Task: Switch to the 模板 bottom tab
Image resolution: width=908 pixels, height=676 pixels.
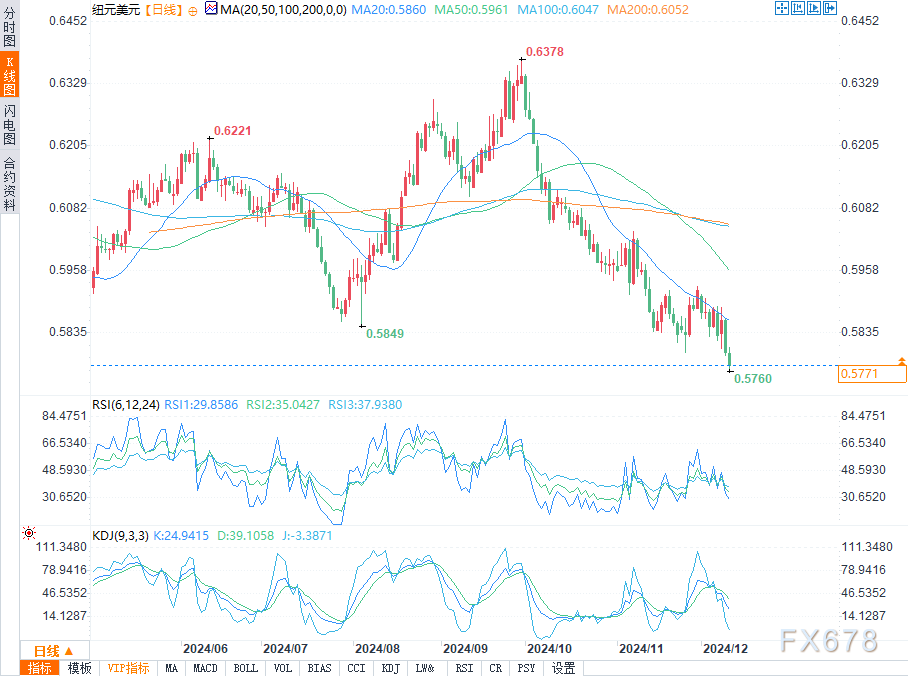Action: point(79,668)
